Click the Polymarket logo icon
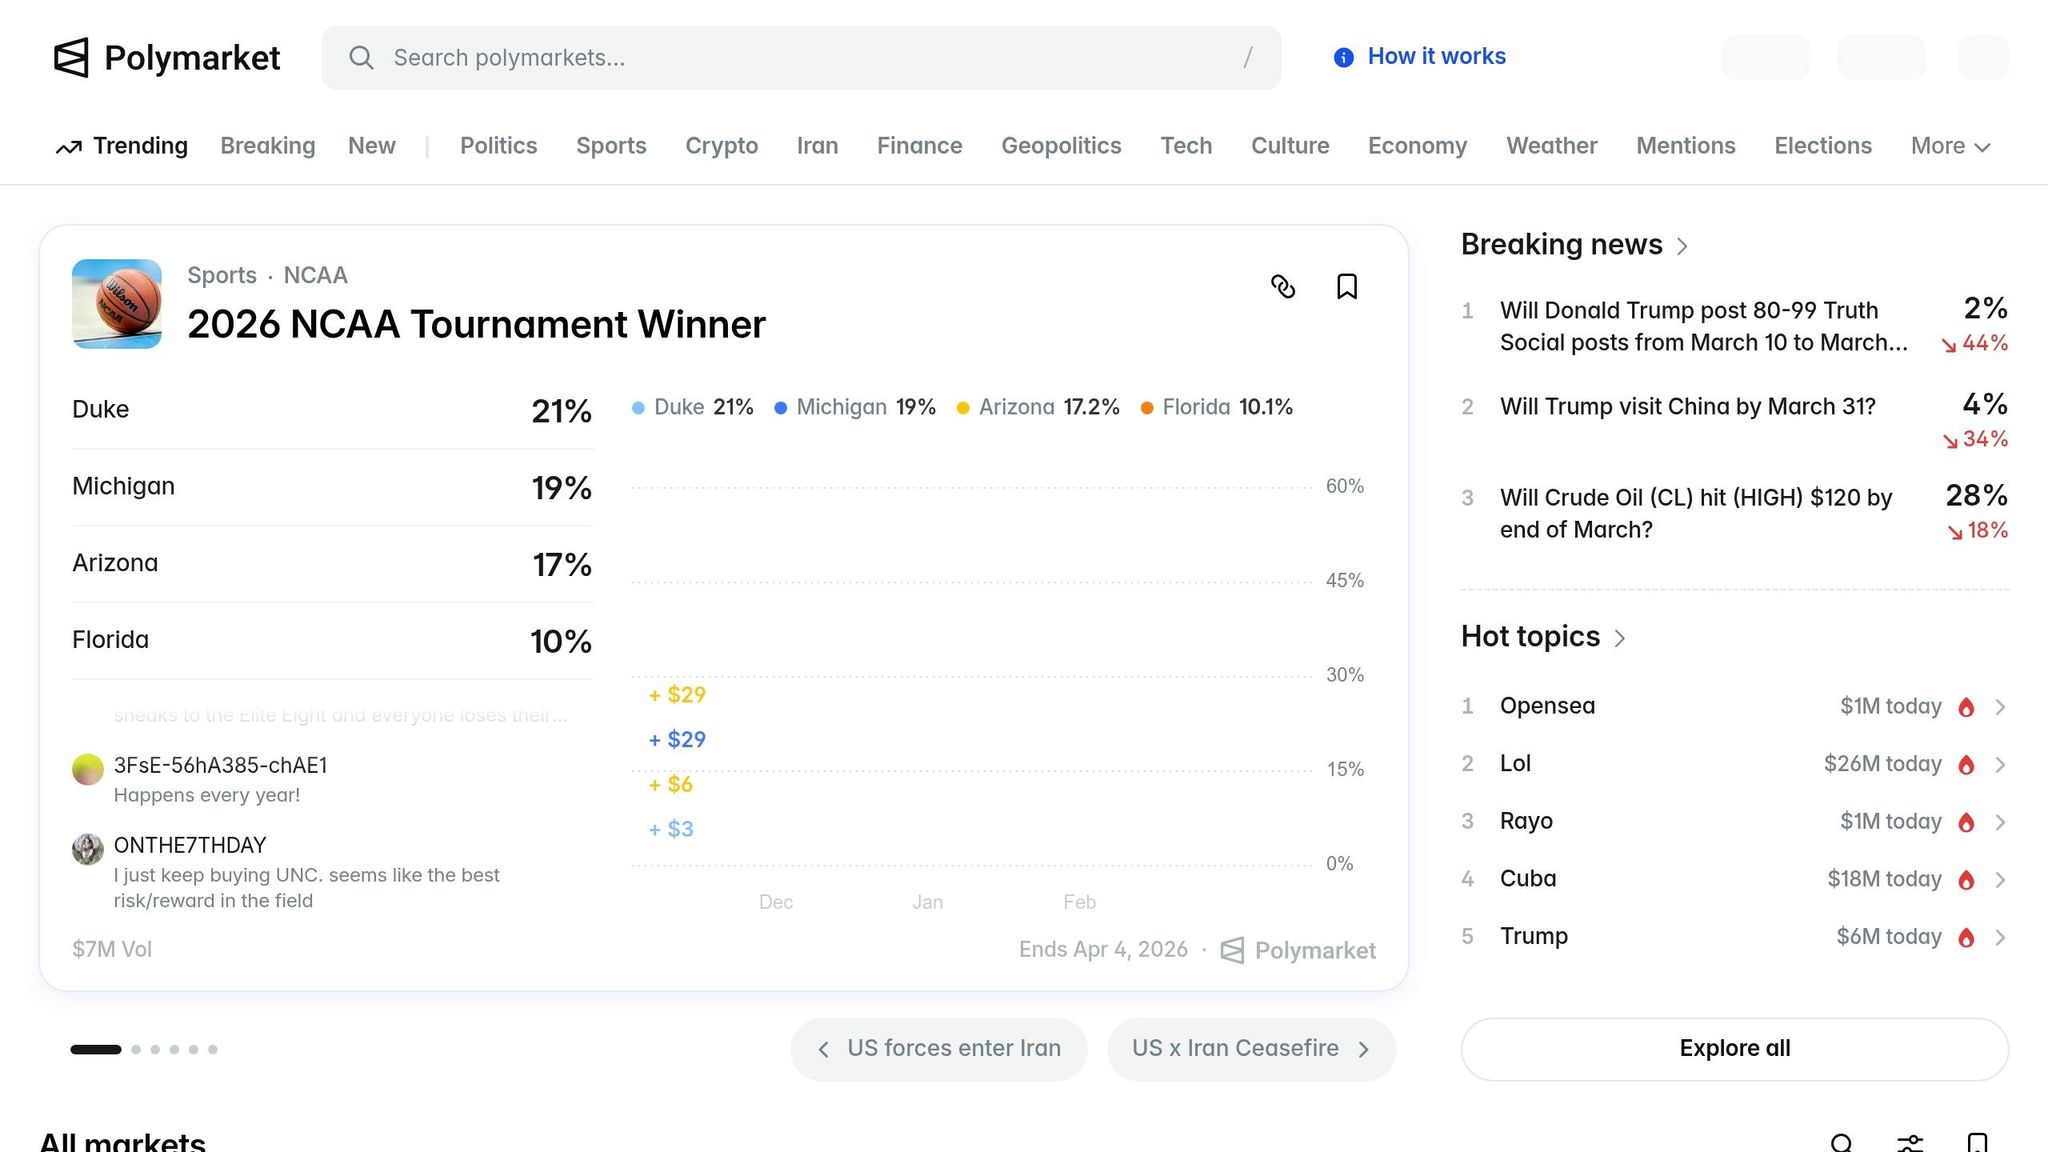The image size is (2048, 1152). [x=71, y=58]
